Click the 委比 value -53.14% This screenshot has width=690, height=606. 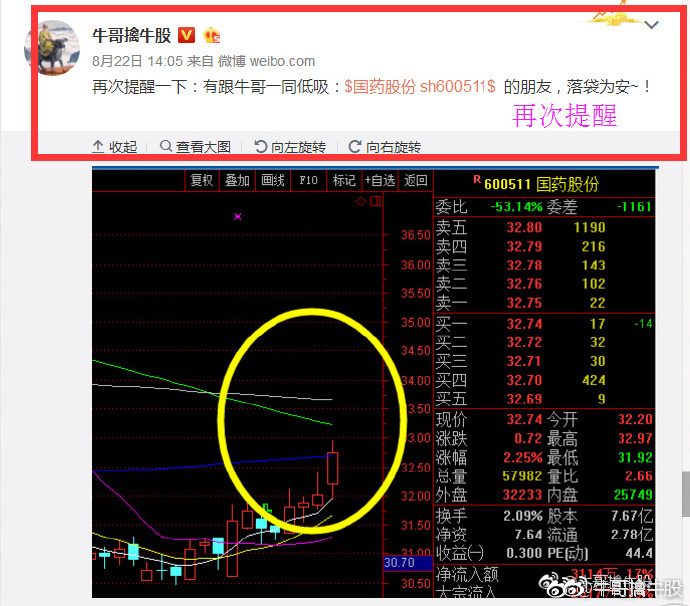click(x=516, y=207)
